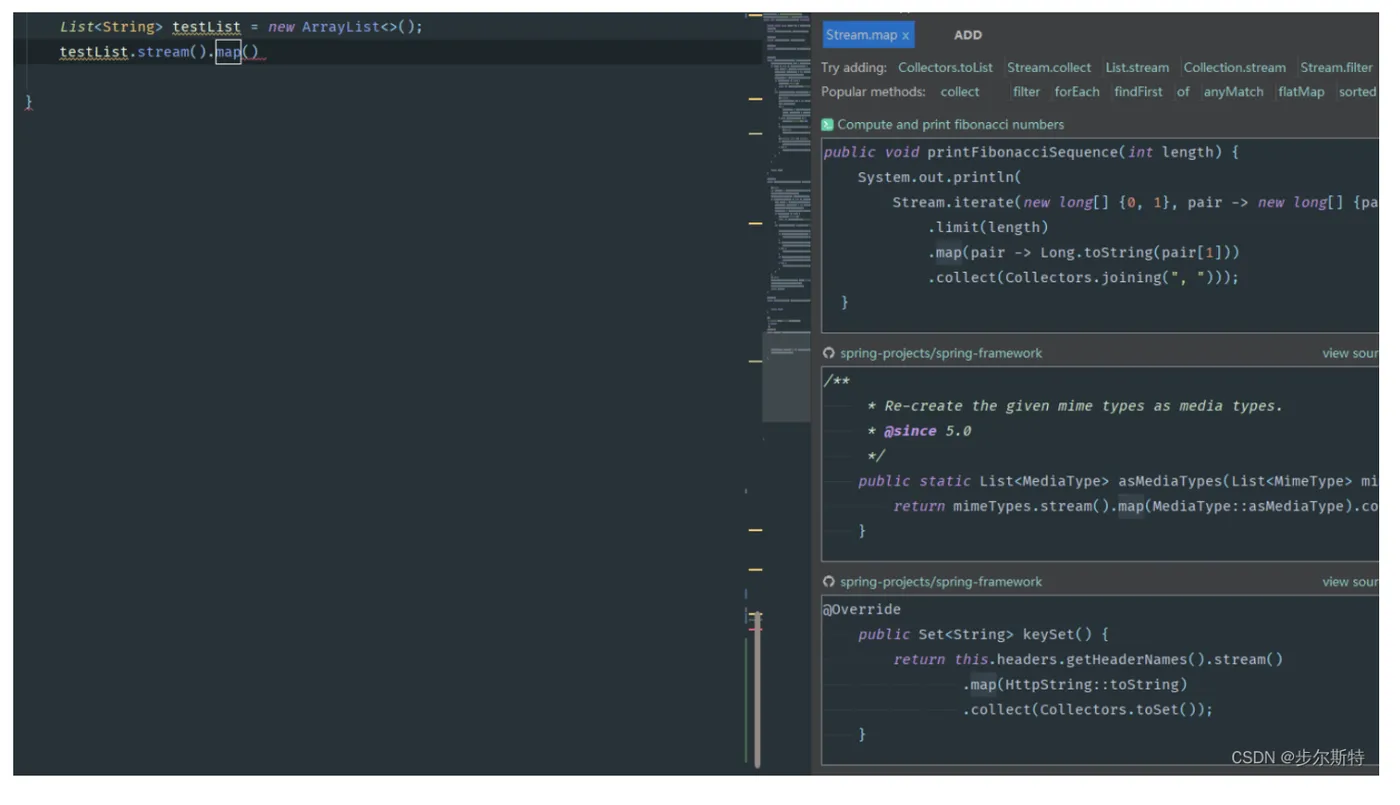Click stream() call in editor second line
Screen dimensions: 1400x805
click(171, 52)
